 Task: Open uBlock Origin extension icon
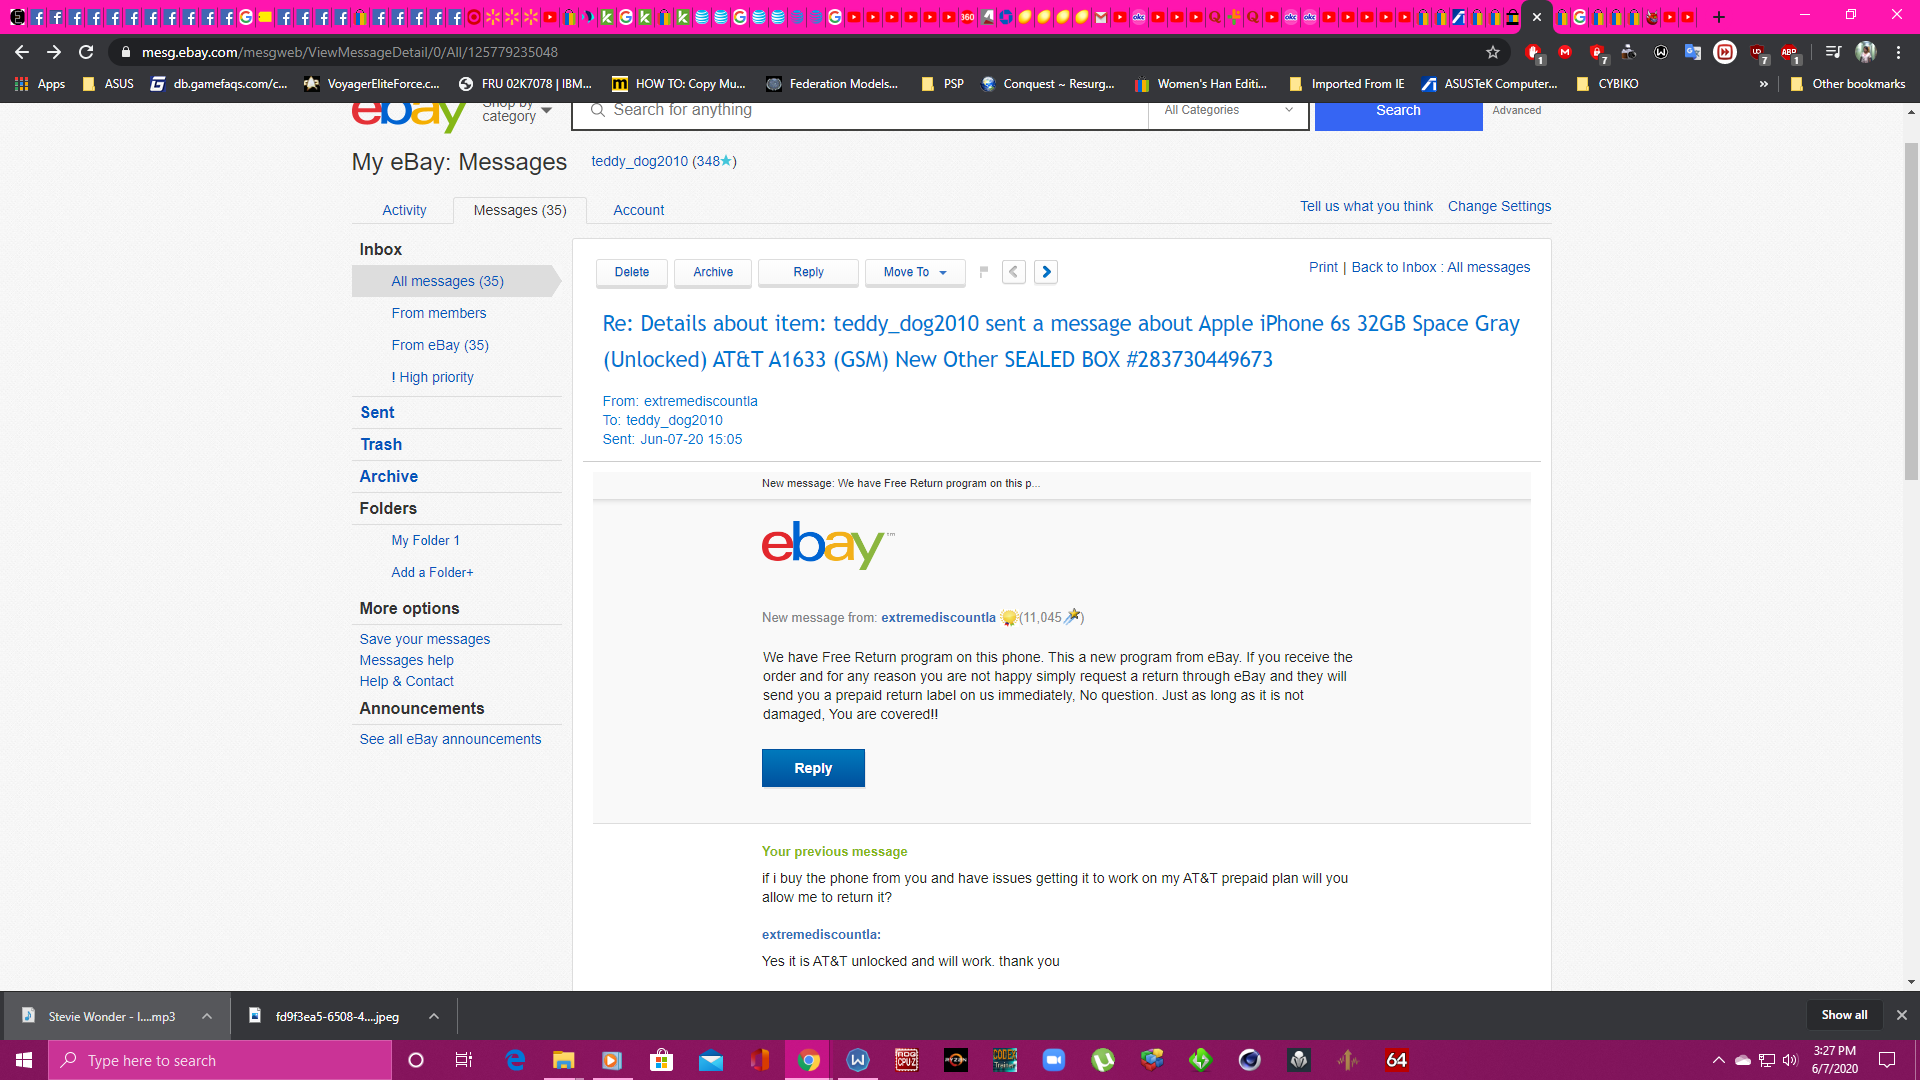[1758, 52]
